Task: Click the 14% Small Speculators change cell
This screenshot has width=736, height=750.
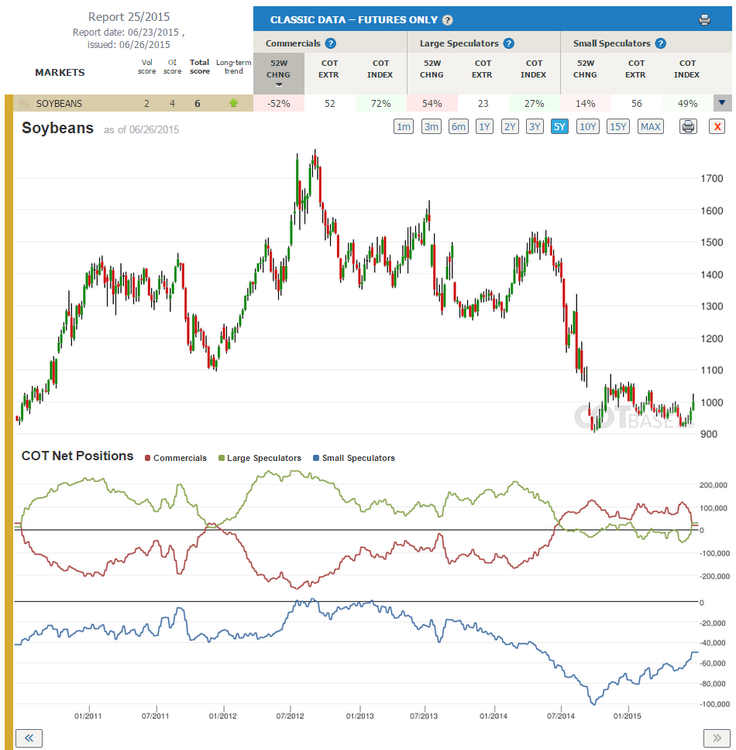Action: pos(585,103)
